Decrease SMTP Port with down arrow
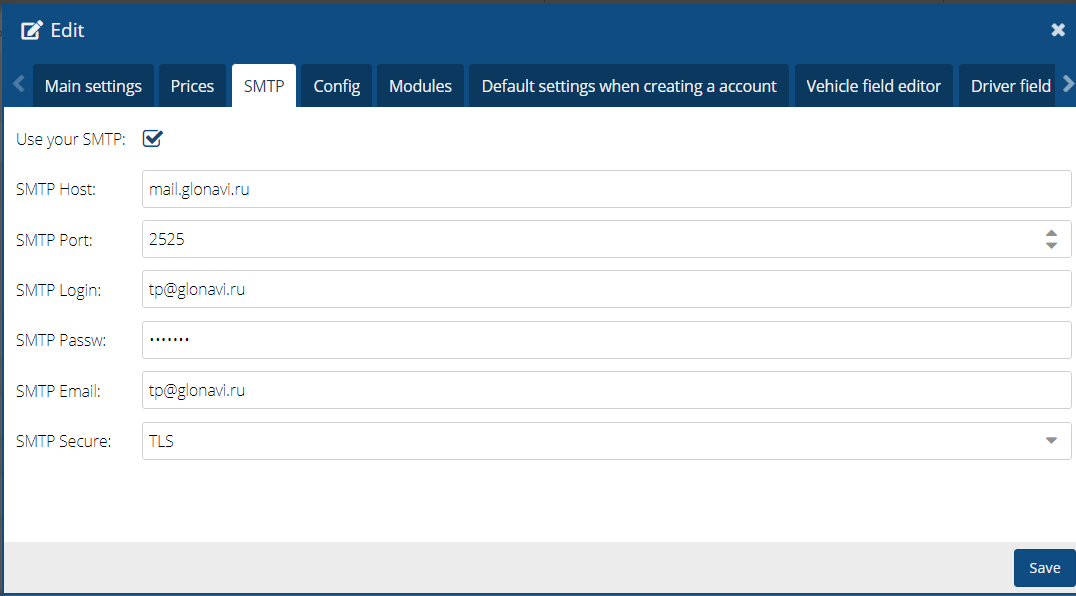This screenshot has height=596, width=1076. pyautogui.click(x=1051, y=245)
